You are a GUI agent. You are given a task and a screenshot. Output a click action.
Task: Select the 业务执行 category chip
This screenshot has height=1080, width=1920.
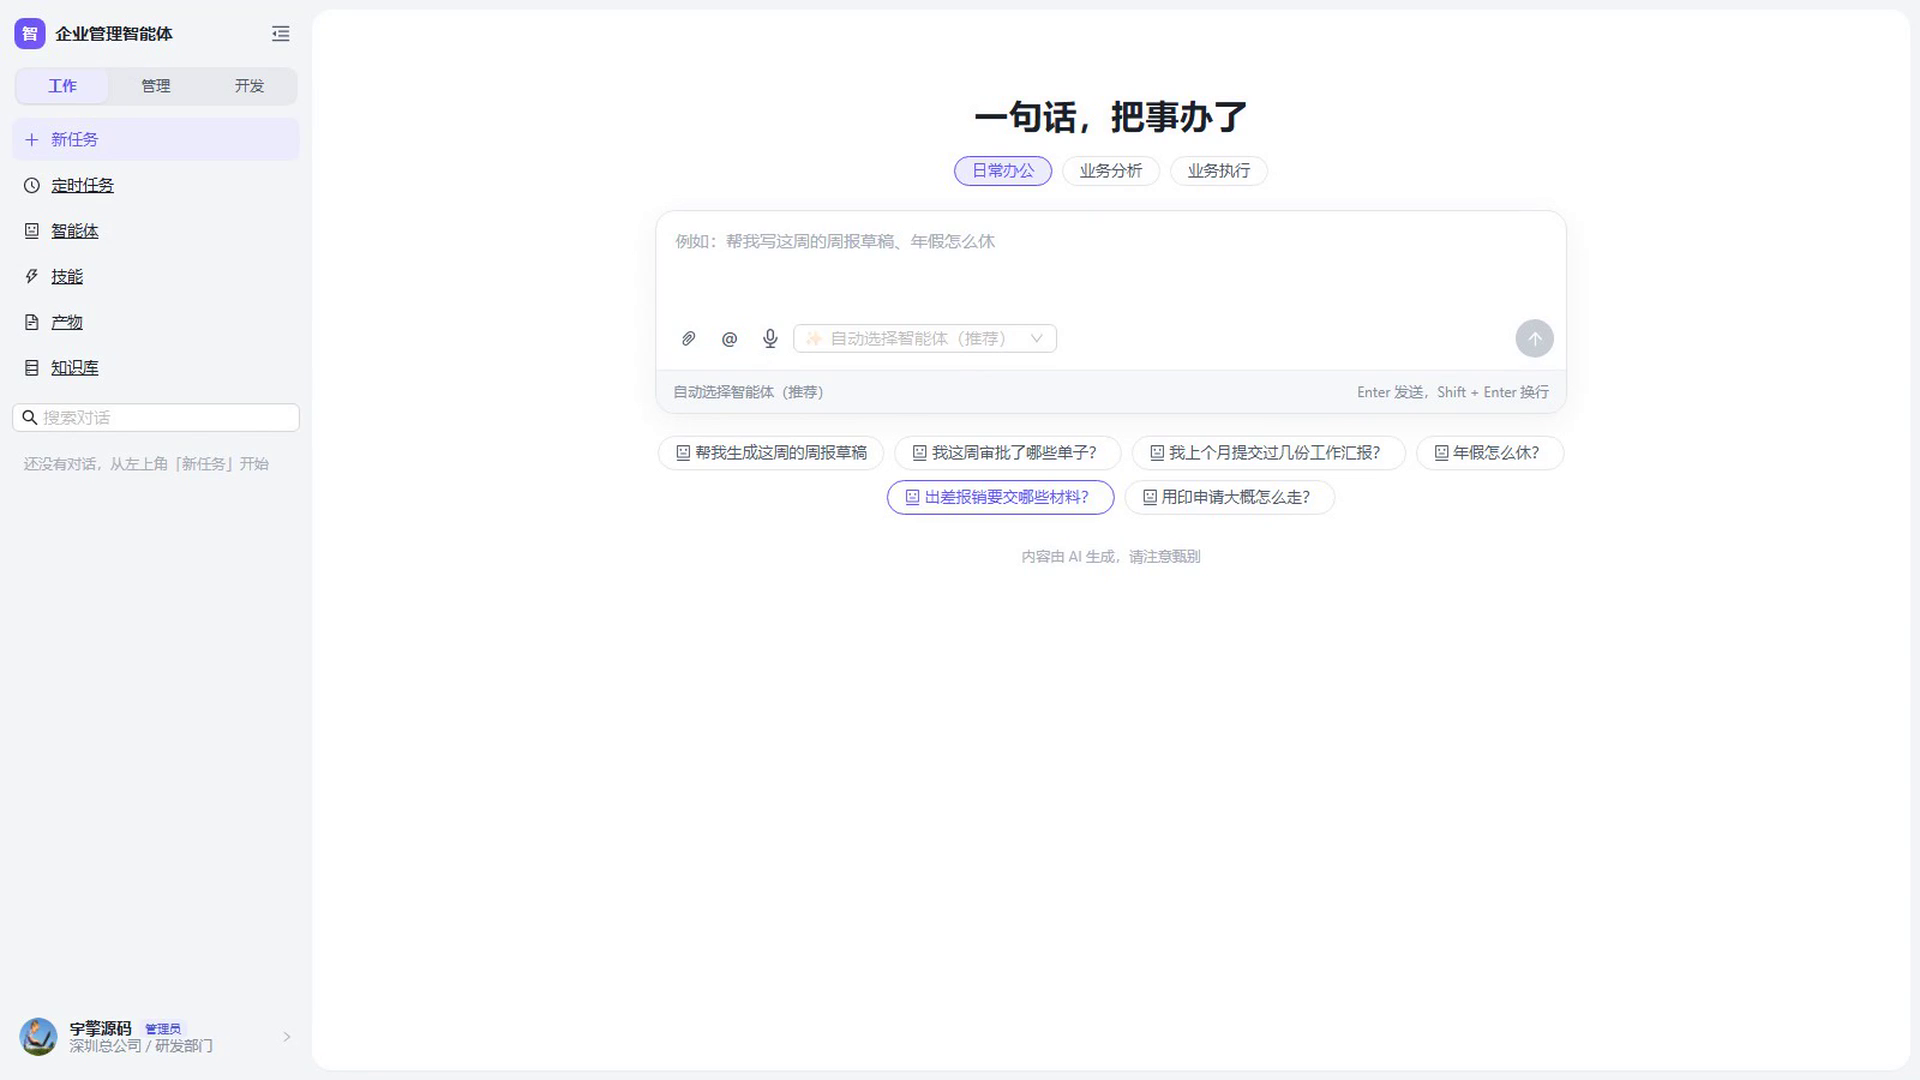pyautogui.click(x=1219, y=171)
